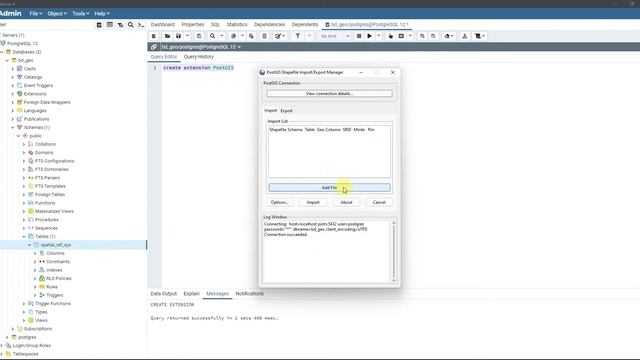
Task: Open the Execute options dropdown arrow
Action: coord(379,36)
